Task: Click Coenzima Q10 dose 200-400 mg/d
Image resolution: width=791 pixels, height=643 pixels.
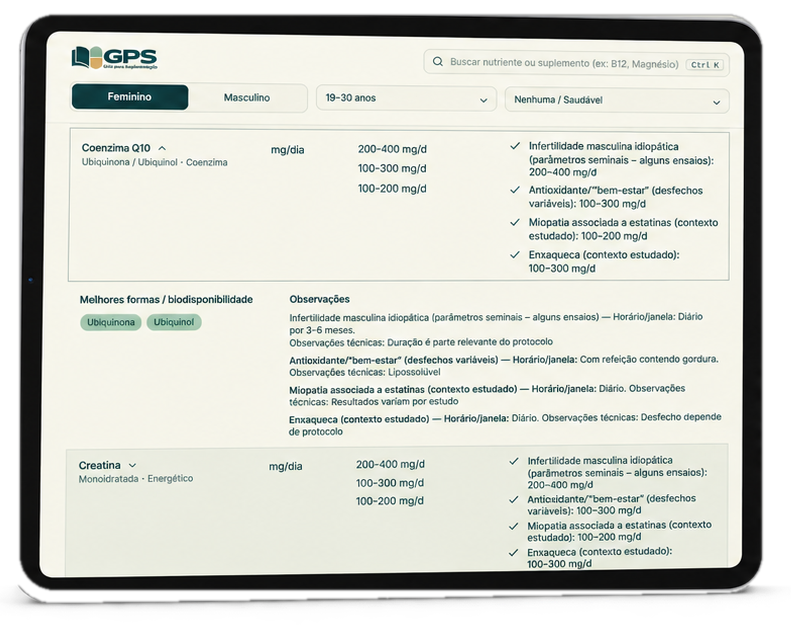Action: [x=392, y=149]
